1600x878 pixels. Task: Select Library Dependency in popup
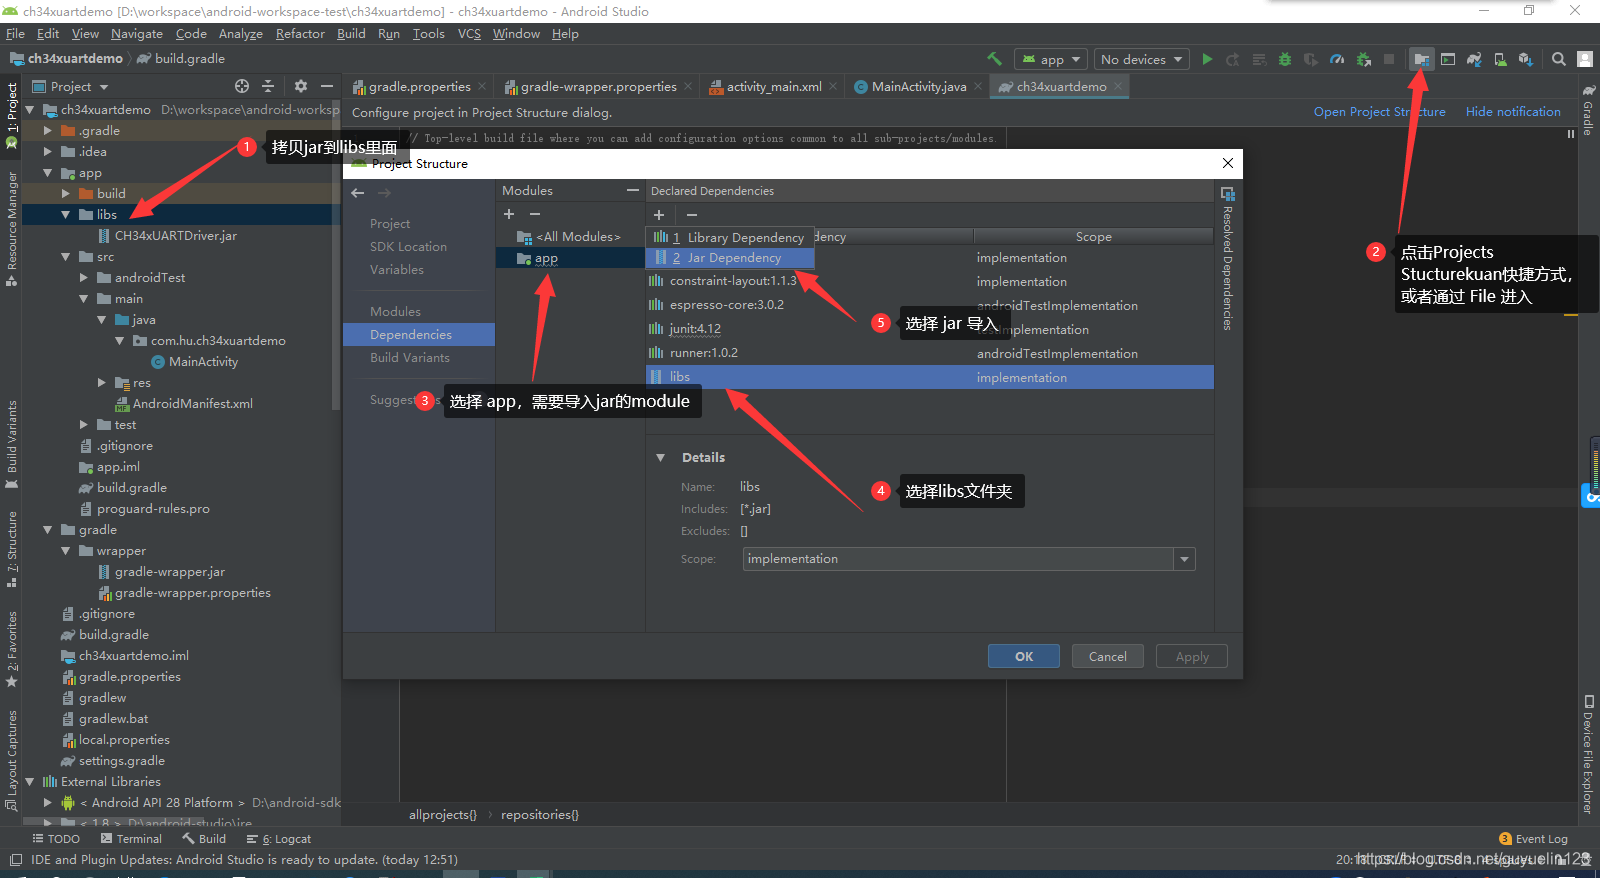coord(730,237)
